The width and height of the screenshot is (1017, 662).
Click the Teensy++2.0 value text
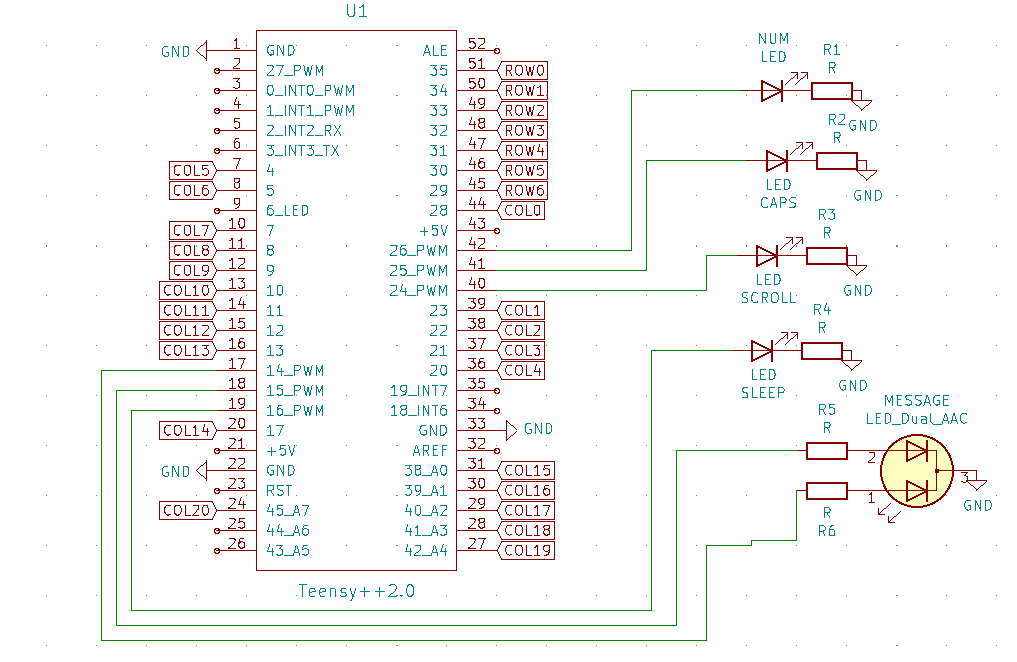[x=357, y=591]
